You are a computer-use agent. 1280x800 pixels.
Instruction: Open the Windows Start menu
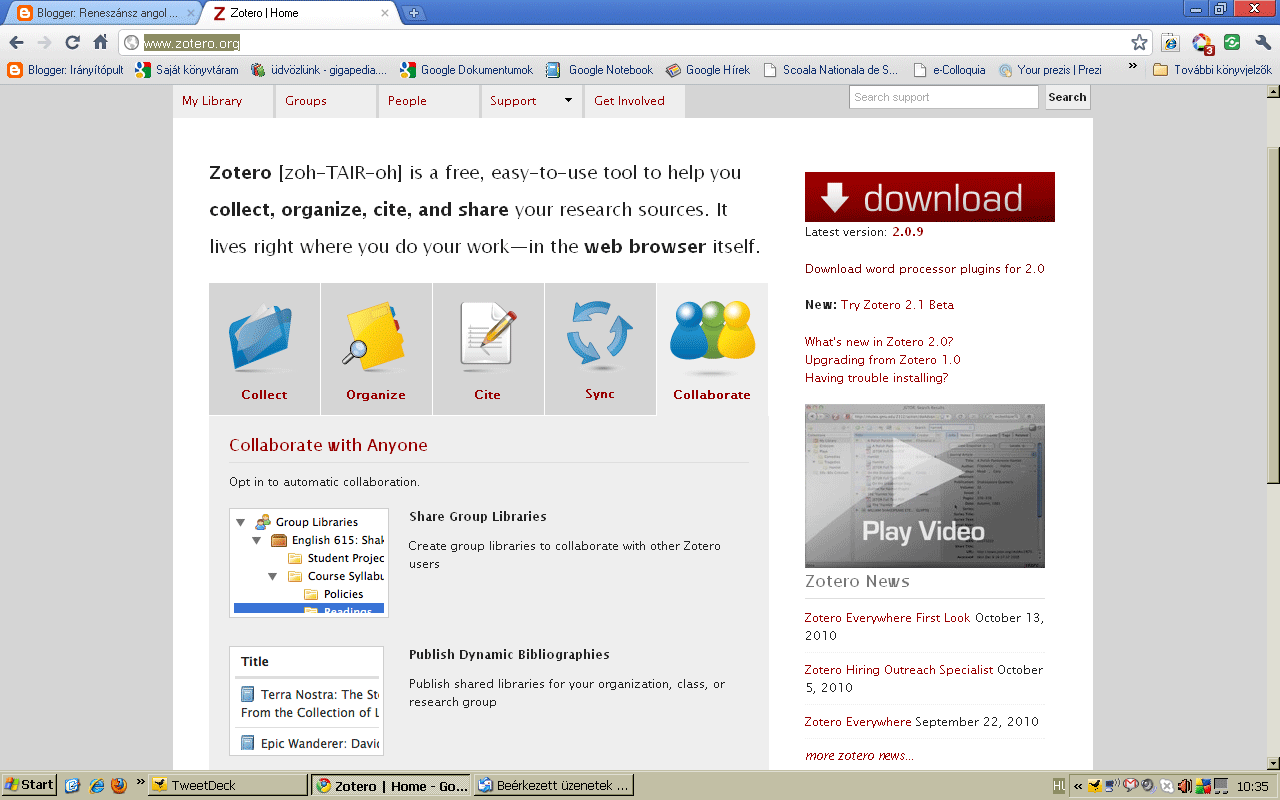(29, 785)
